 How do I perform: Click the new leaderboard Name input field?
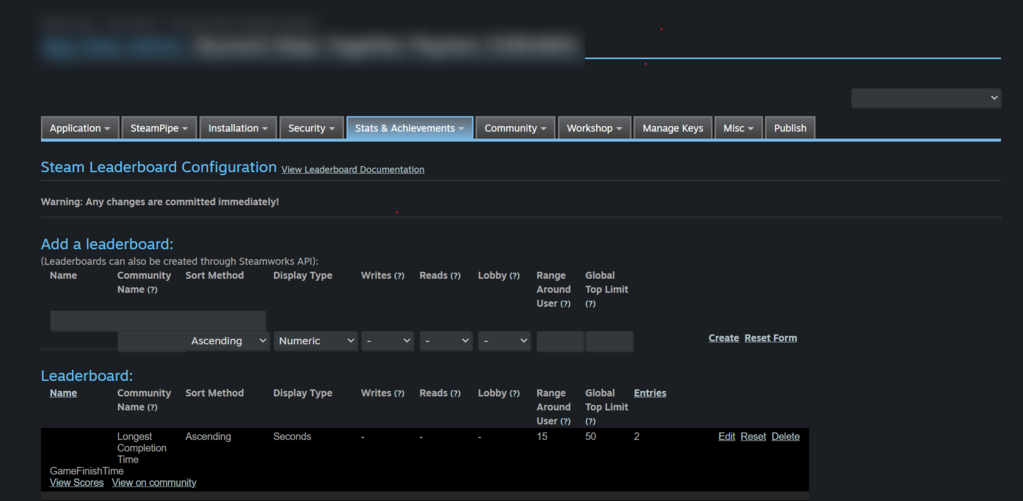tap(158, 321)
